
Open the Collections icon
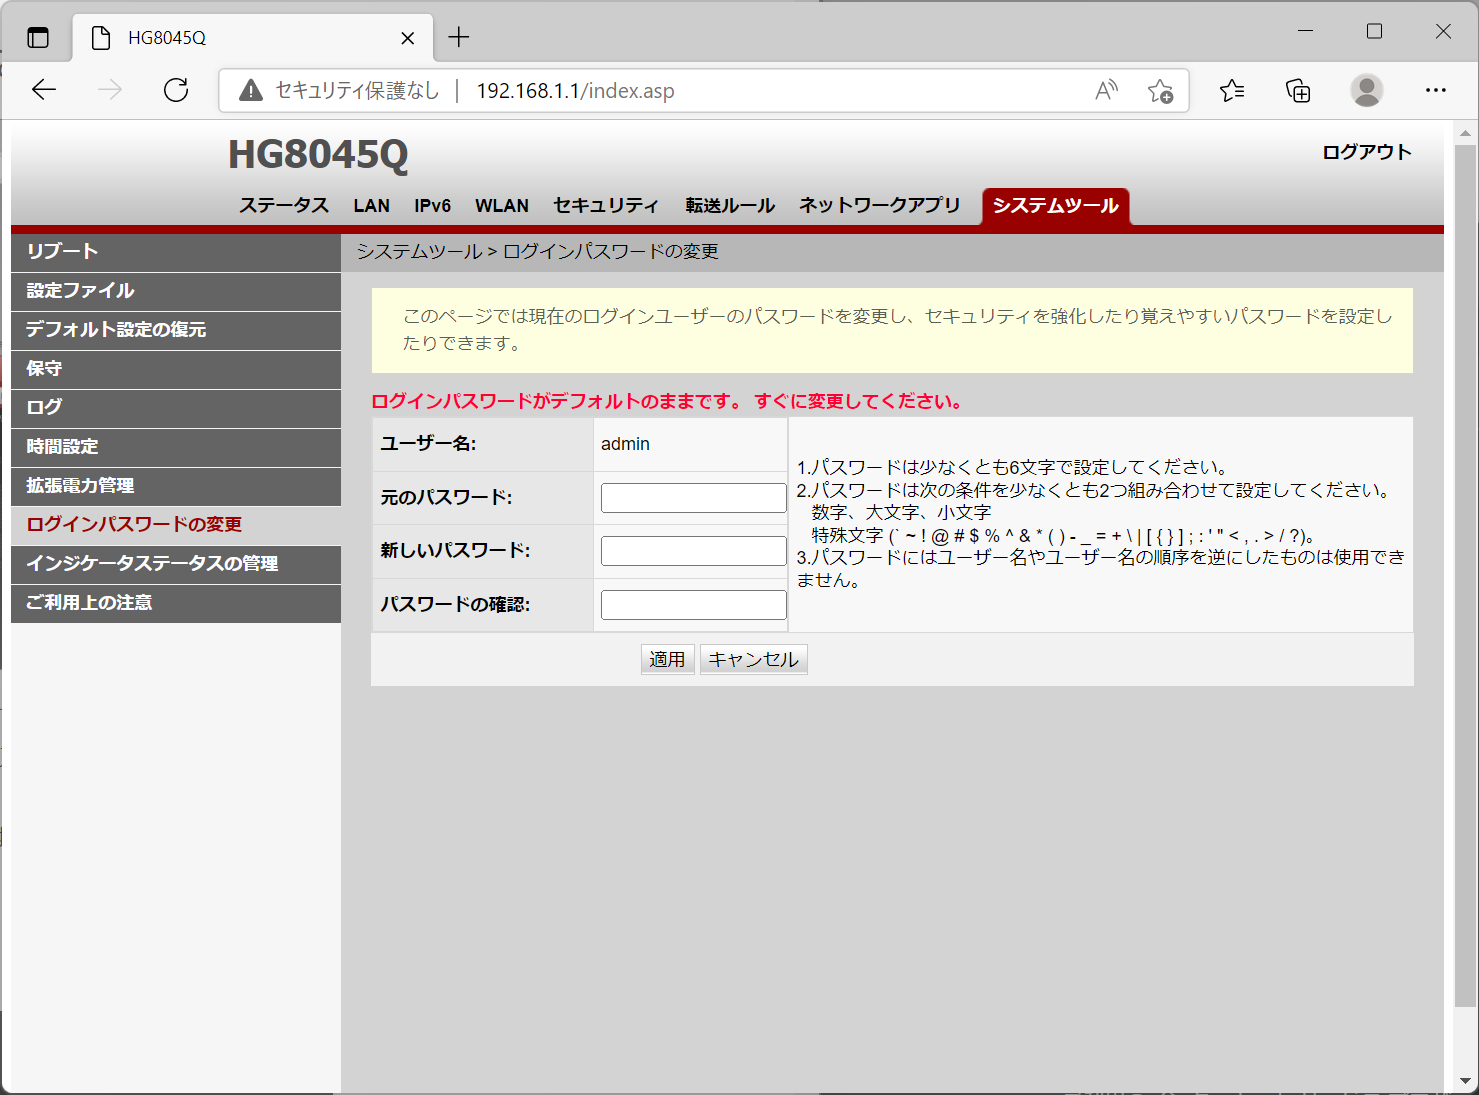(1298, 91)
